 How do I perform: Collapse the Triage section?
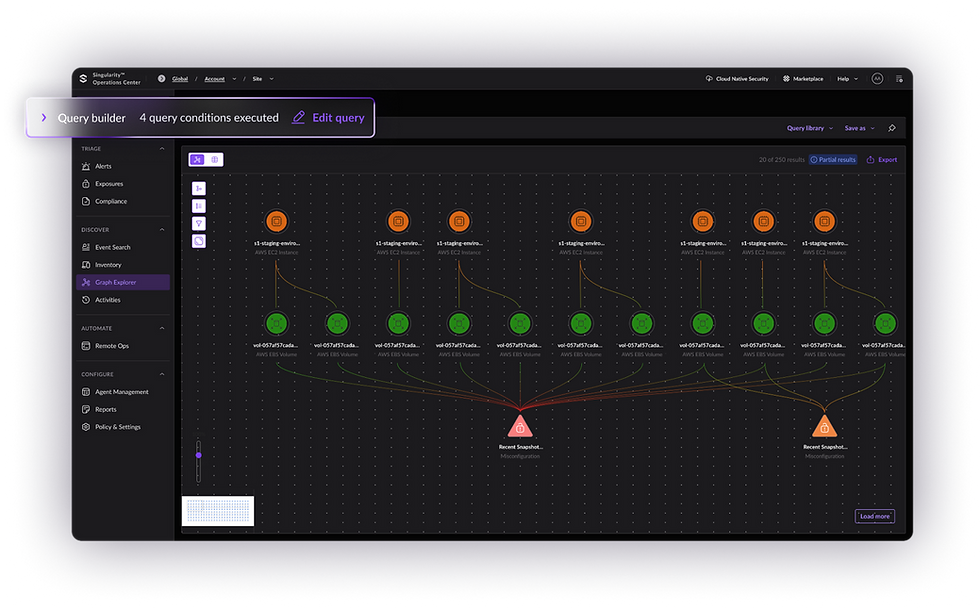(x=162, y=149)
